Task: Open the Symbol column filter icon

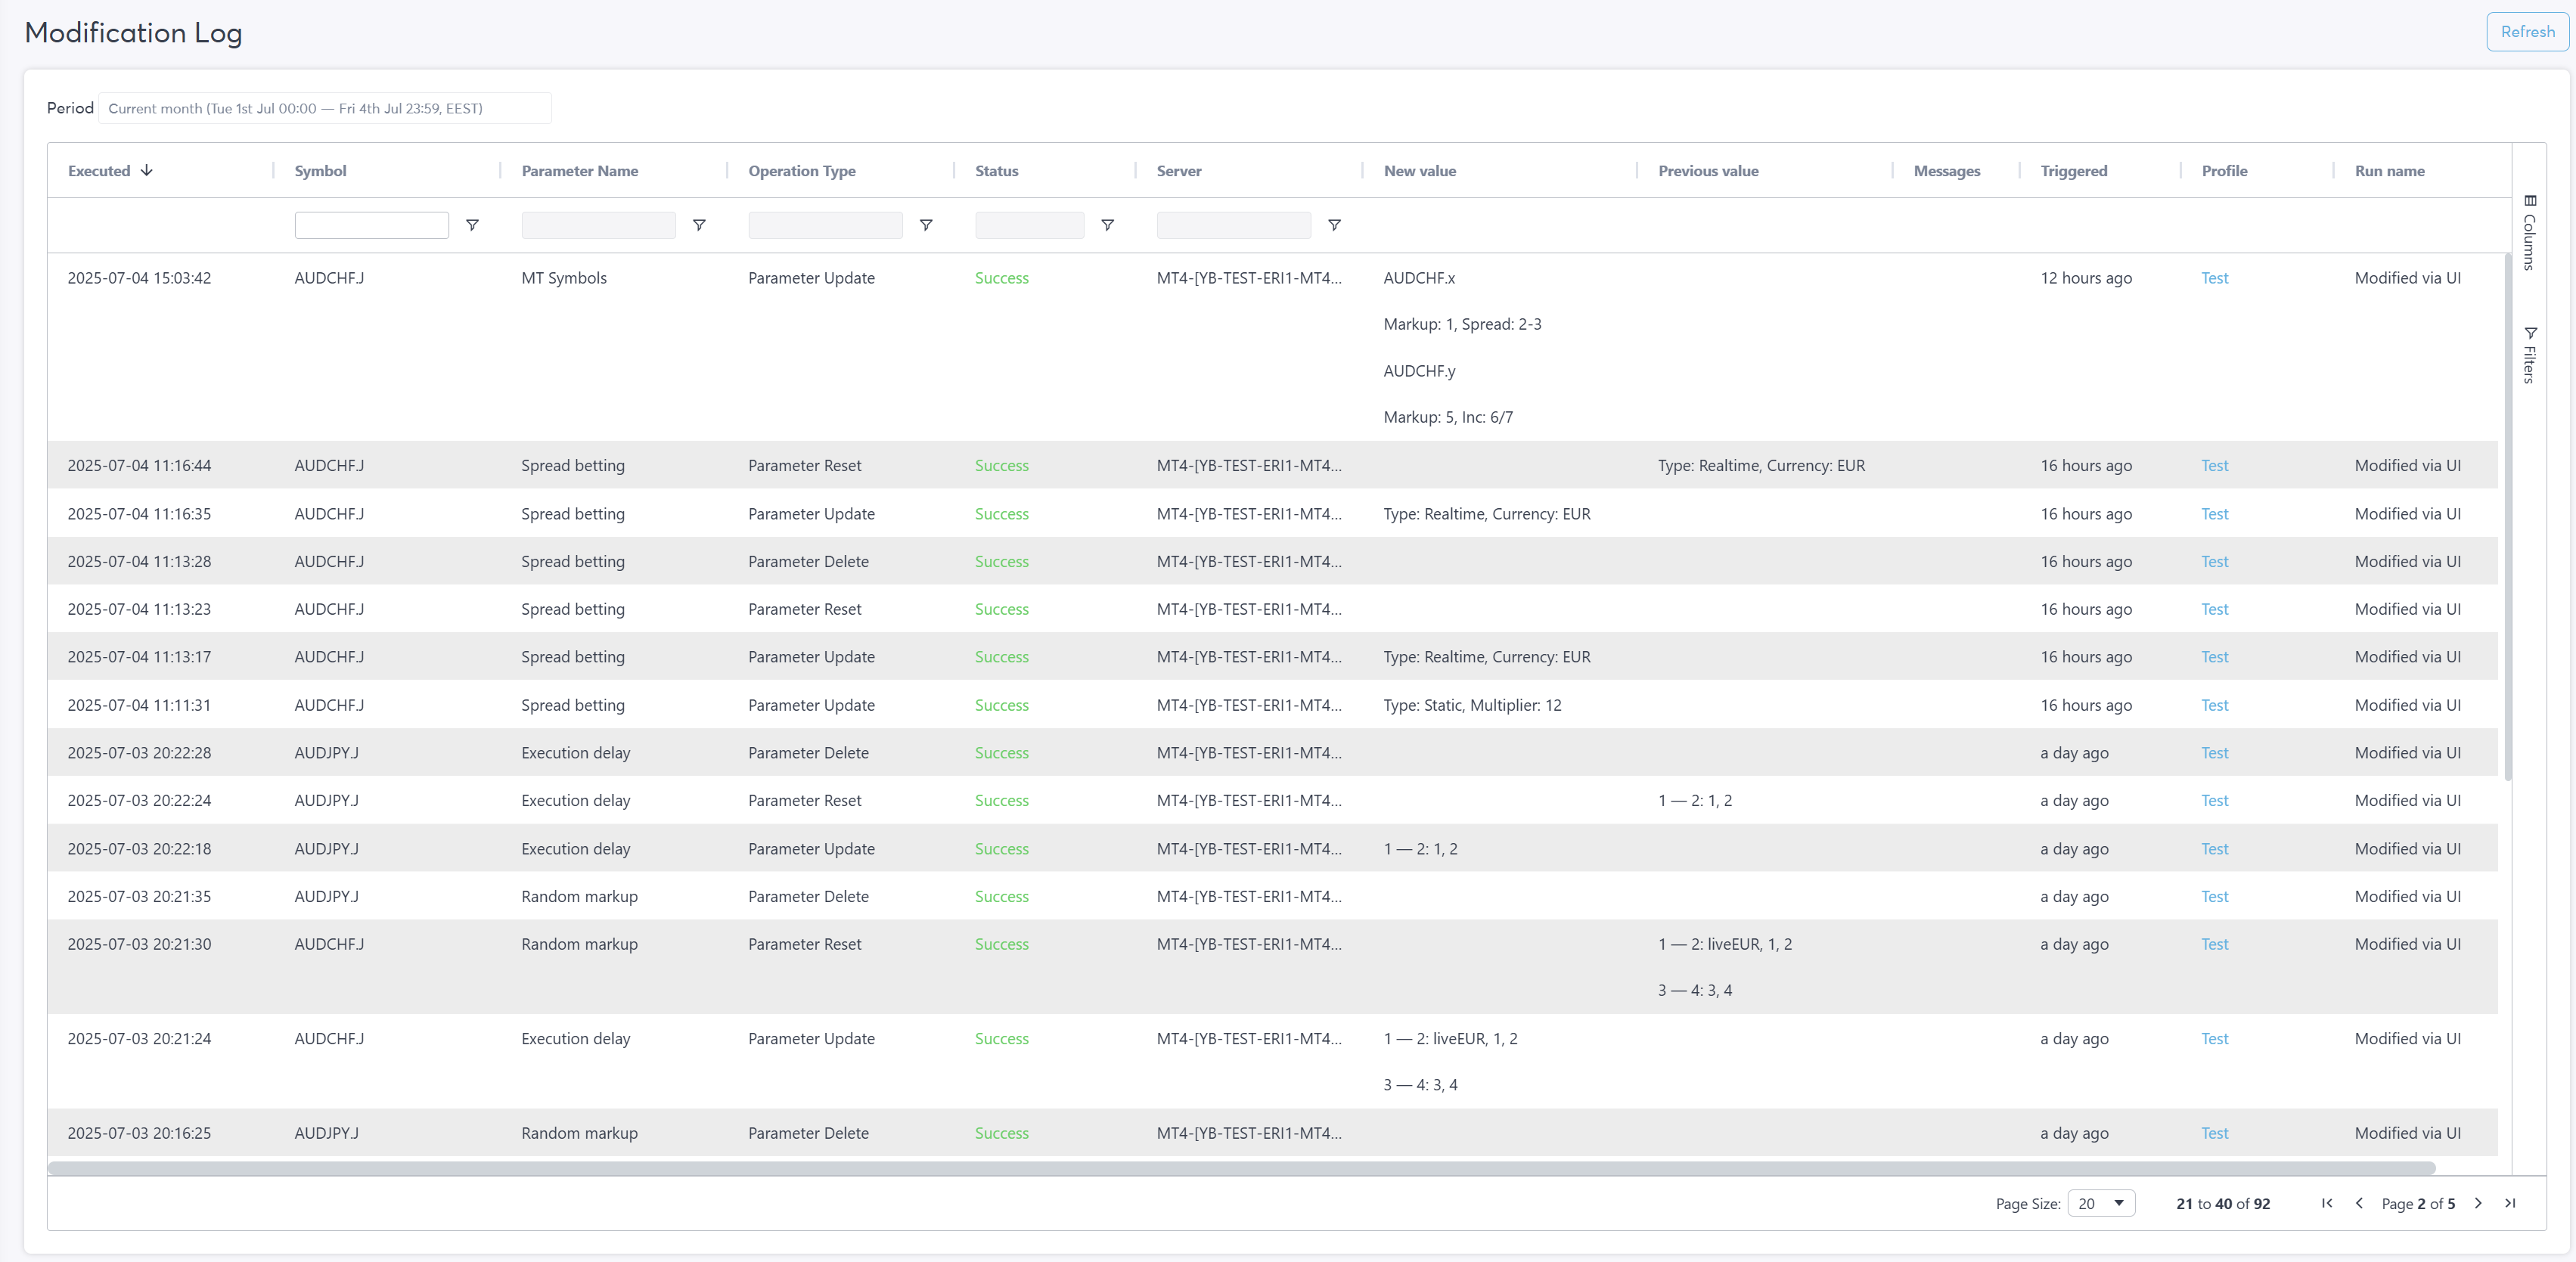Action: tap(472, 225)
